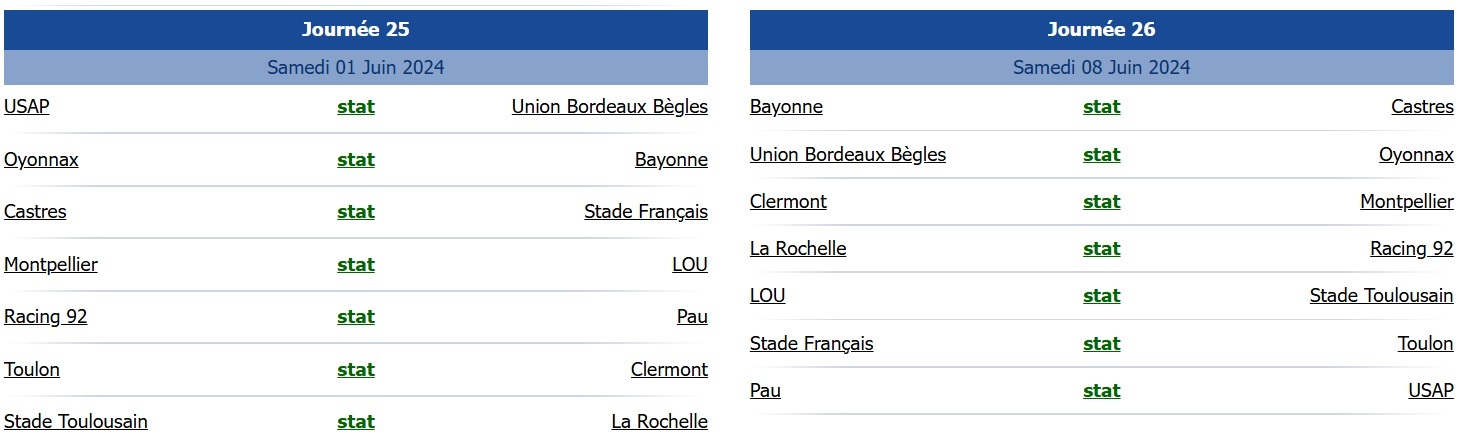Open stat link for USAP vs Bordeaux Bègles
This screenshot has height=447, width=1477.
click(x=356, y=107)
